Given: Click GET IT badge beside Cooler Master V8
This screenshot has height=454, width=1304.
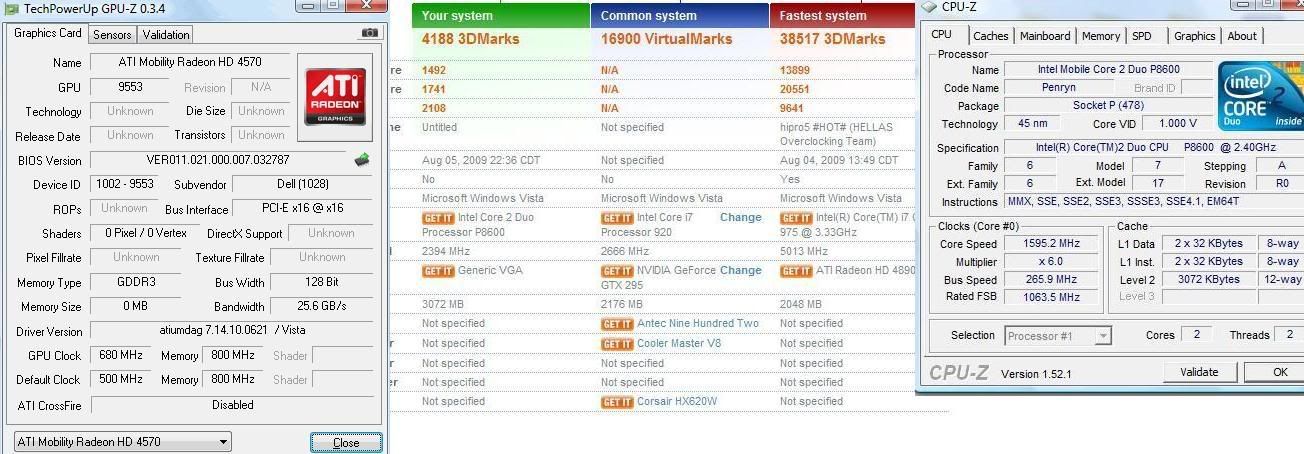Looking at the screenshot, I should (x=617, y=344).
